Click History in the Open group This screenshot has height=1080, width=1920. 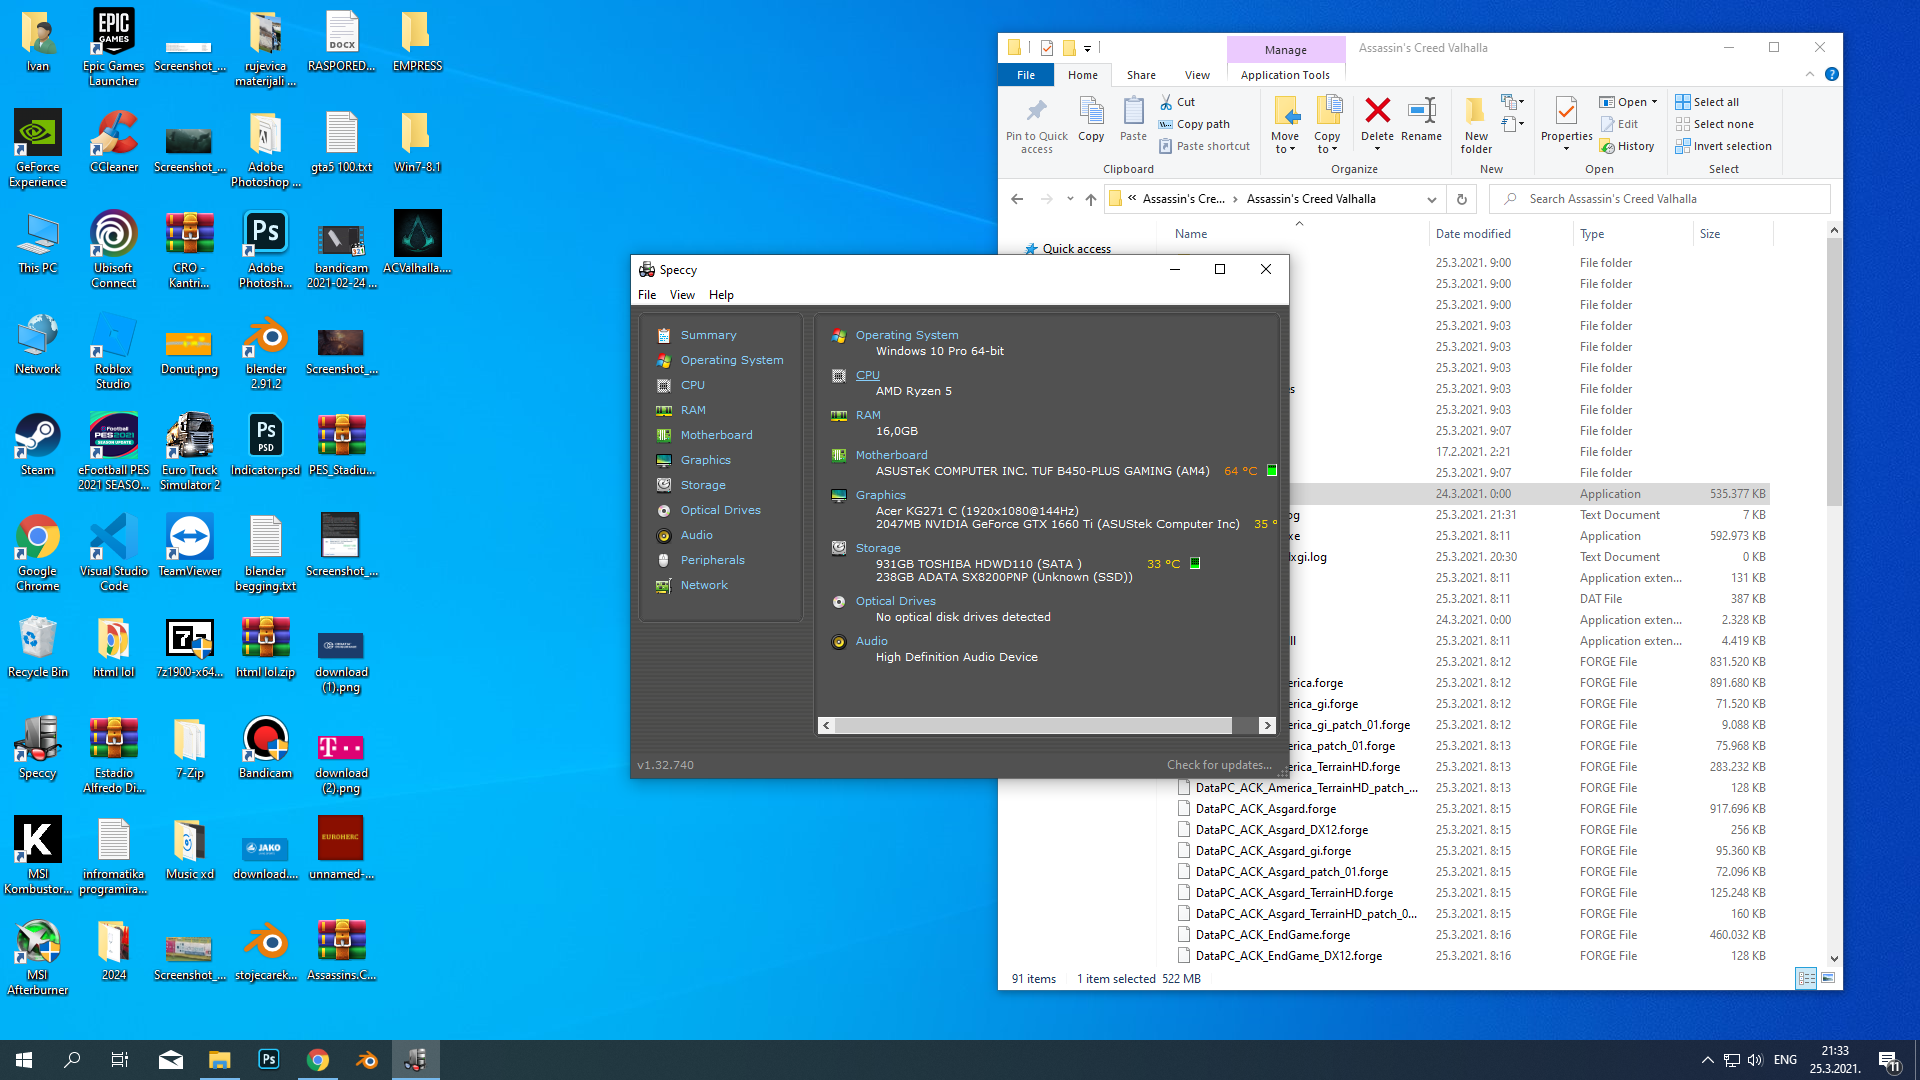coord(1627,146)
